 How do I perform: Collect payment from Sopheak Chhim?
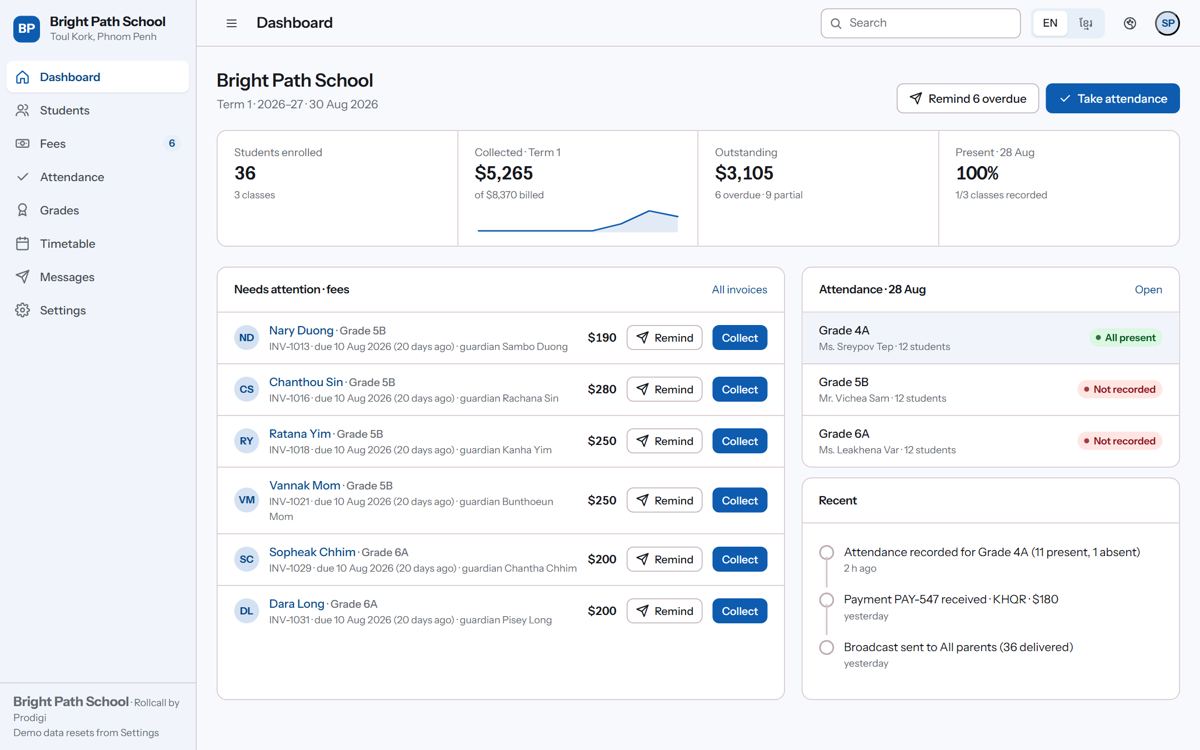pos(740,559)
